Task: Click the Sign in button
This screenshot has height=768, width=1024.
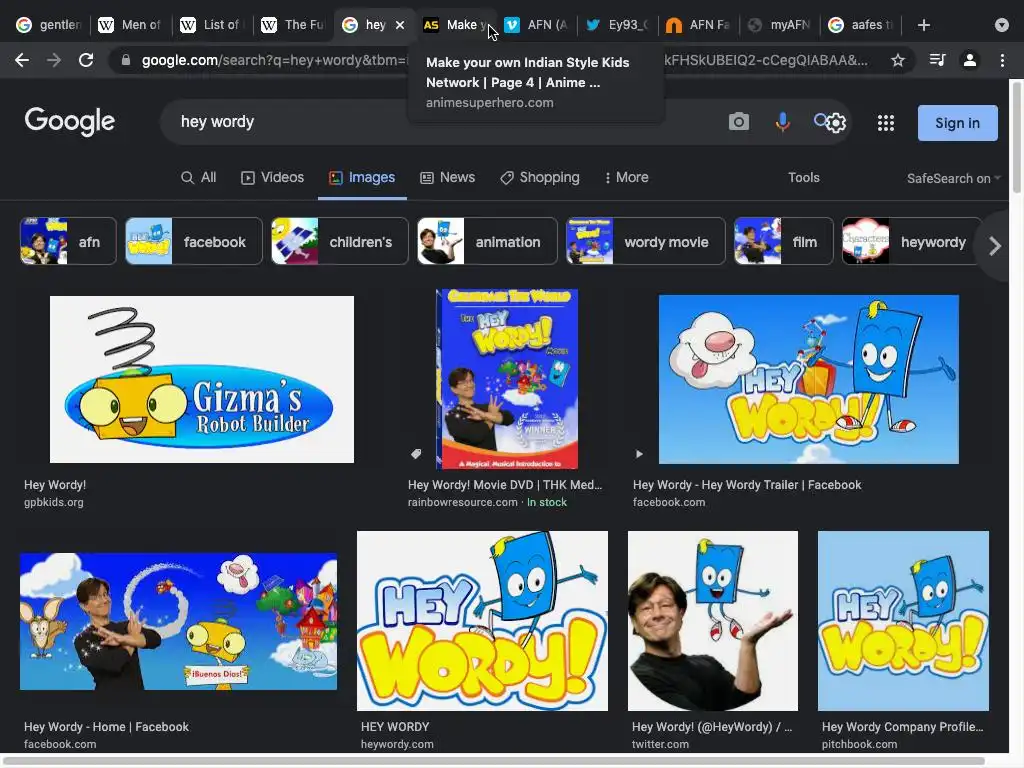Action: click(957, 123)
